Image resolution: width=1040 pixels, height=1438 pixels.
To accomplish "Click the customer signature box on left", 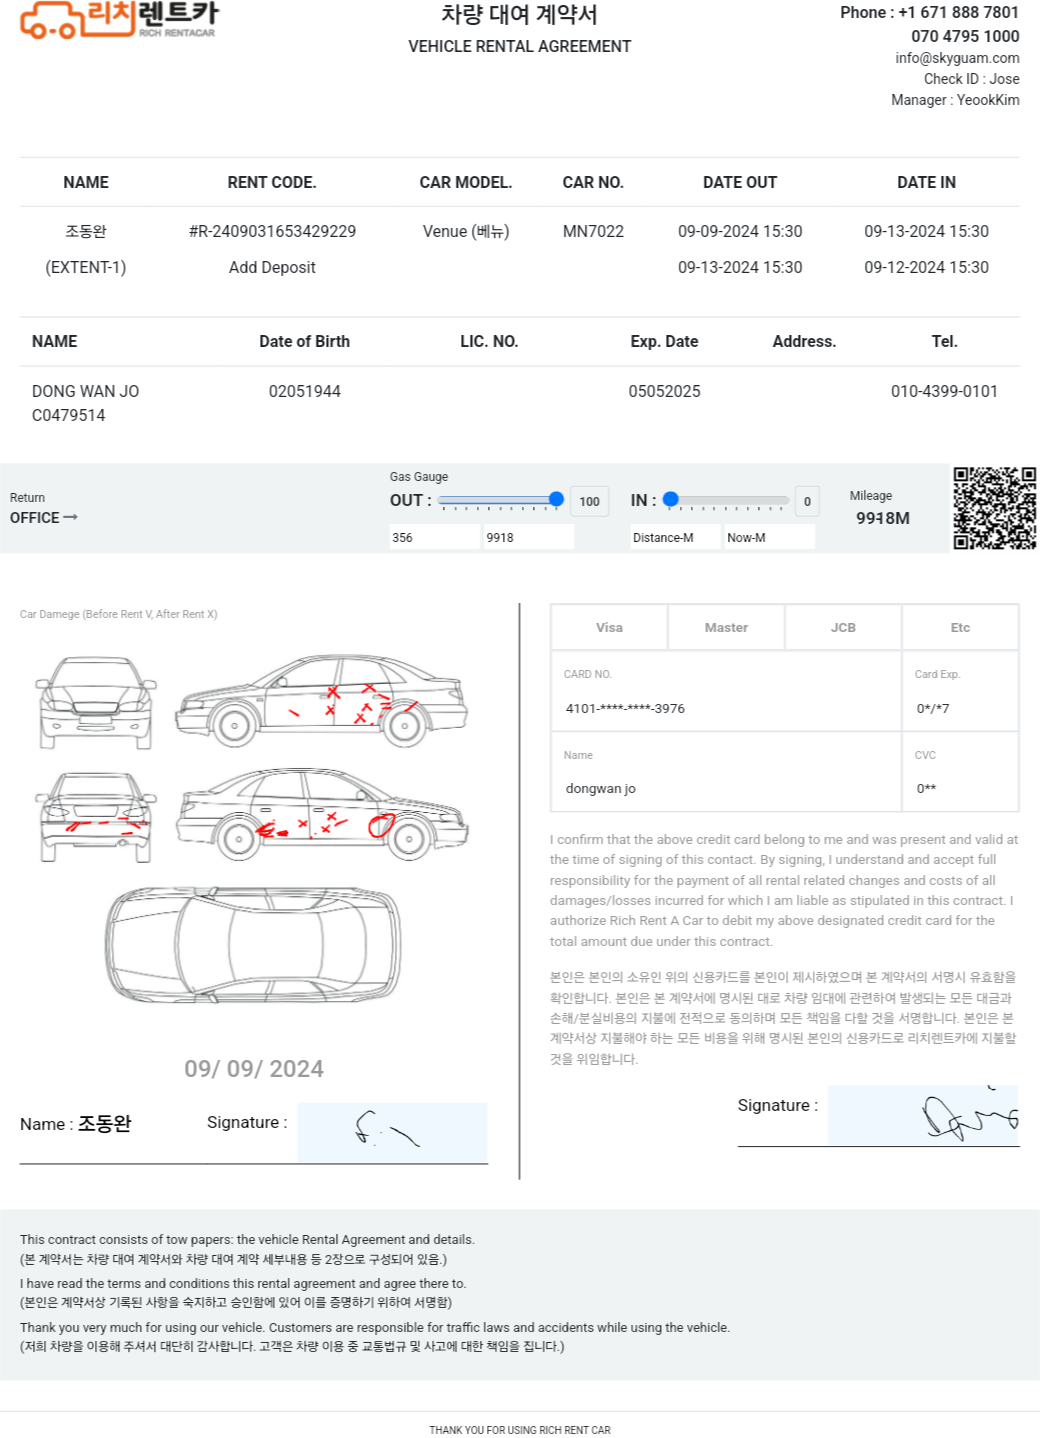I will tap(392, 1132).
